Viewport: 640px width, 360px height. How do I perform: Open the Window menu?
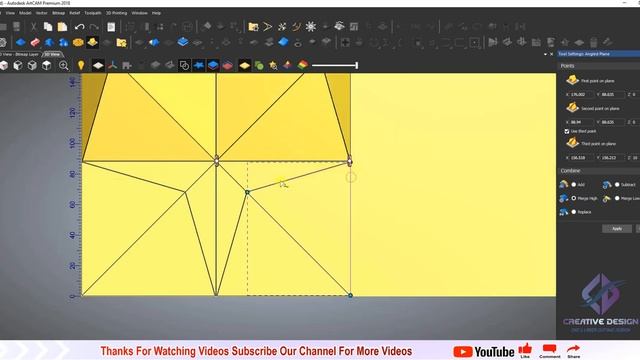click(140, 13)
